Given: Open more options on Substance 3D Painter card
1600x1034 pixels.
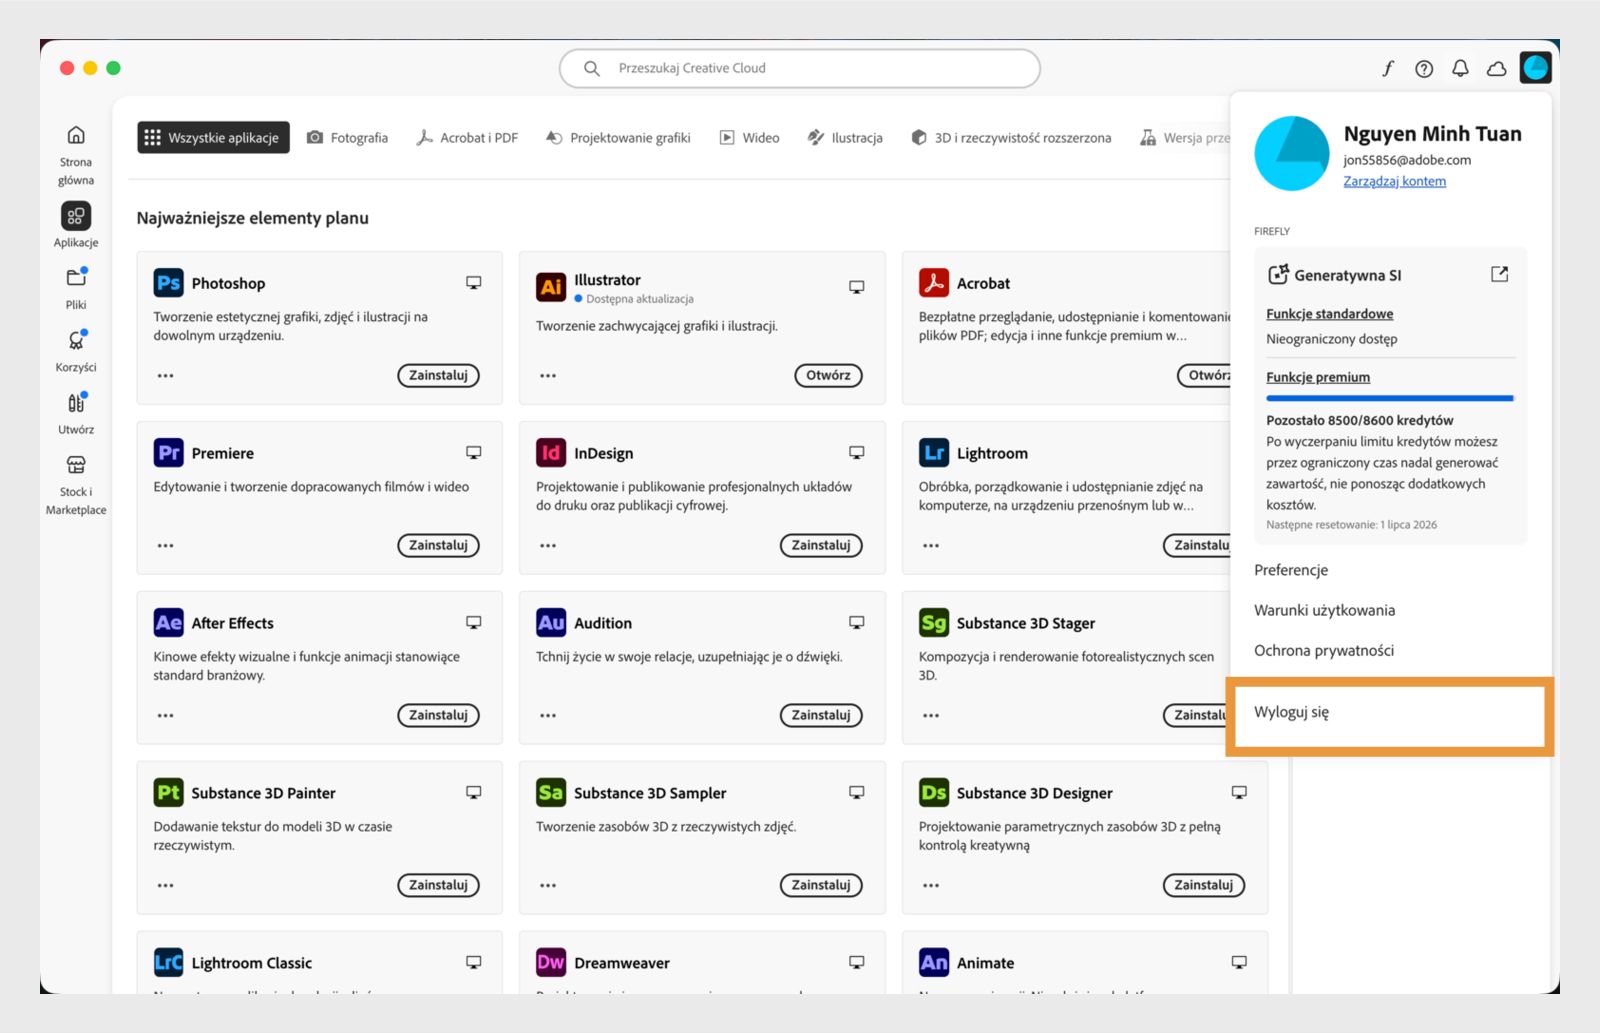Looking at the screenshot, I should coord(166,886).
